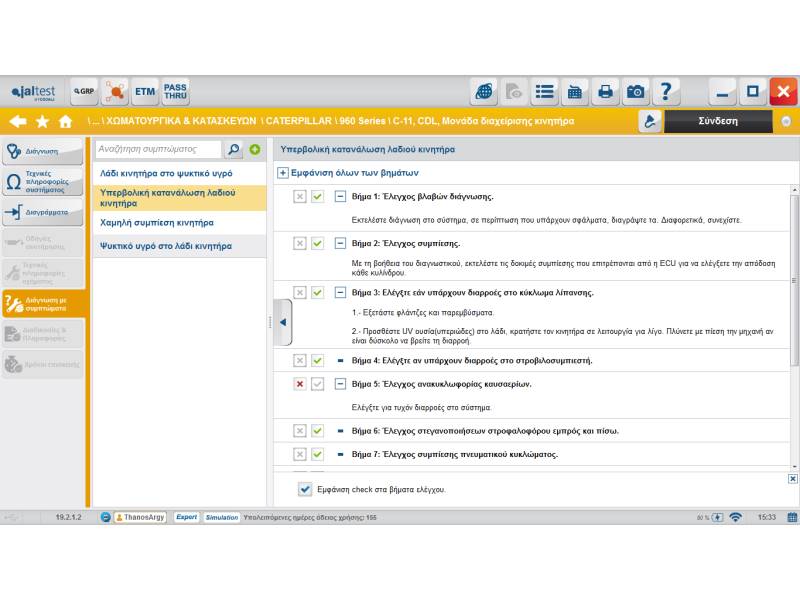Click the 'Αναζήτηση συμπτώματος' search field
800x600 pixels.
[x=158, y=150]
